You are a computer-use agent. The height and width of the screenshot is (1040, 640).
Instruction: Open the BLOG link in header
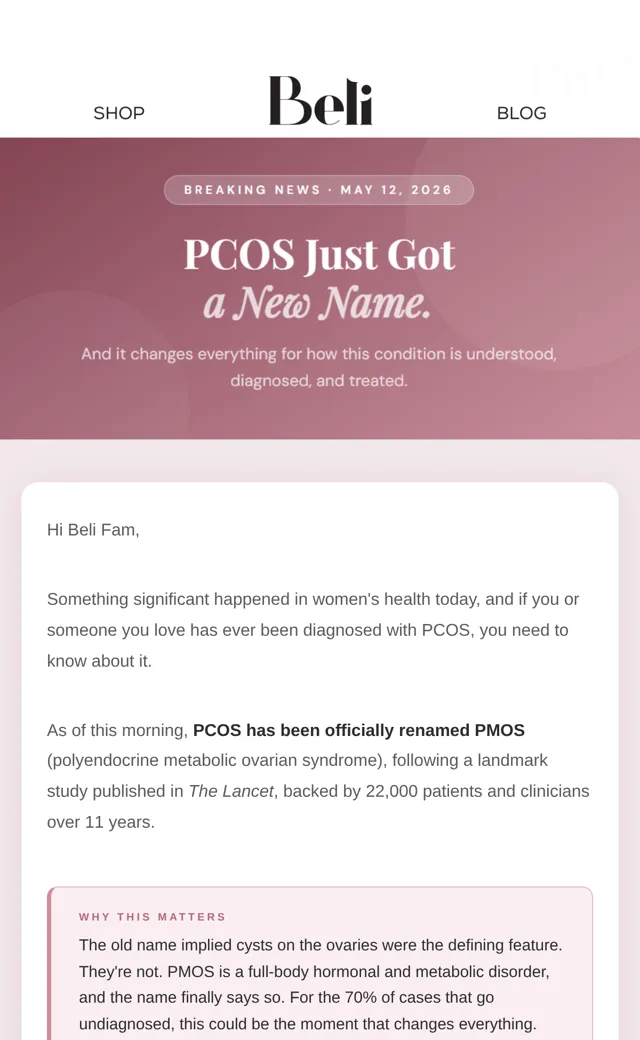click(x=521, y=113)
